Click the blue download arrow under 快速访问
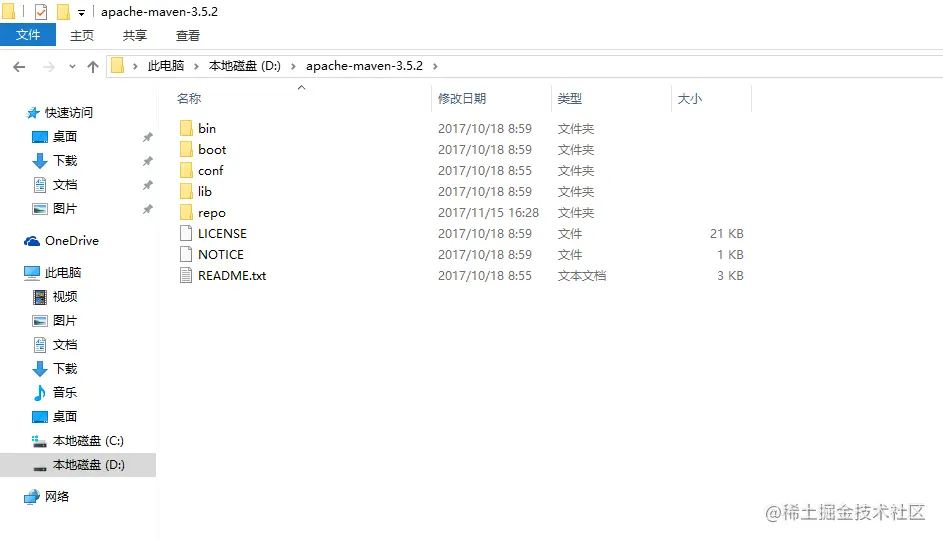The width and height of the screenshot is (943, 540). pos(40,161)
